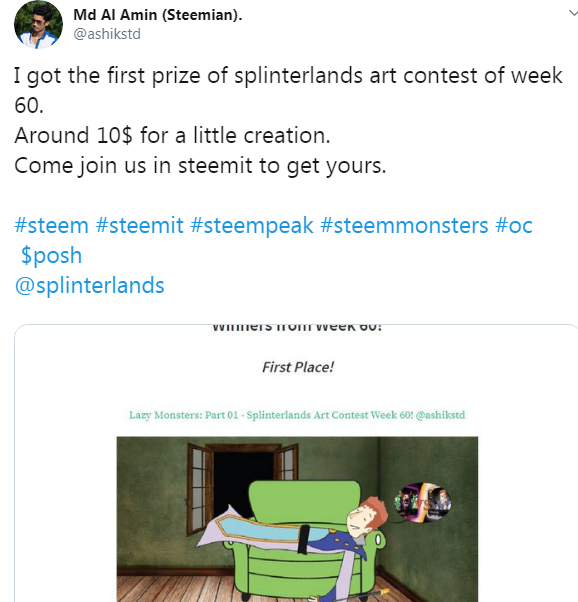Click the tweet text about first prize
The height and width of the screenshot is (602, 578).
click(x=288, y=90)
